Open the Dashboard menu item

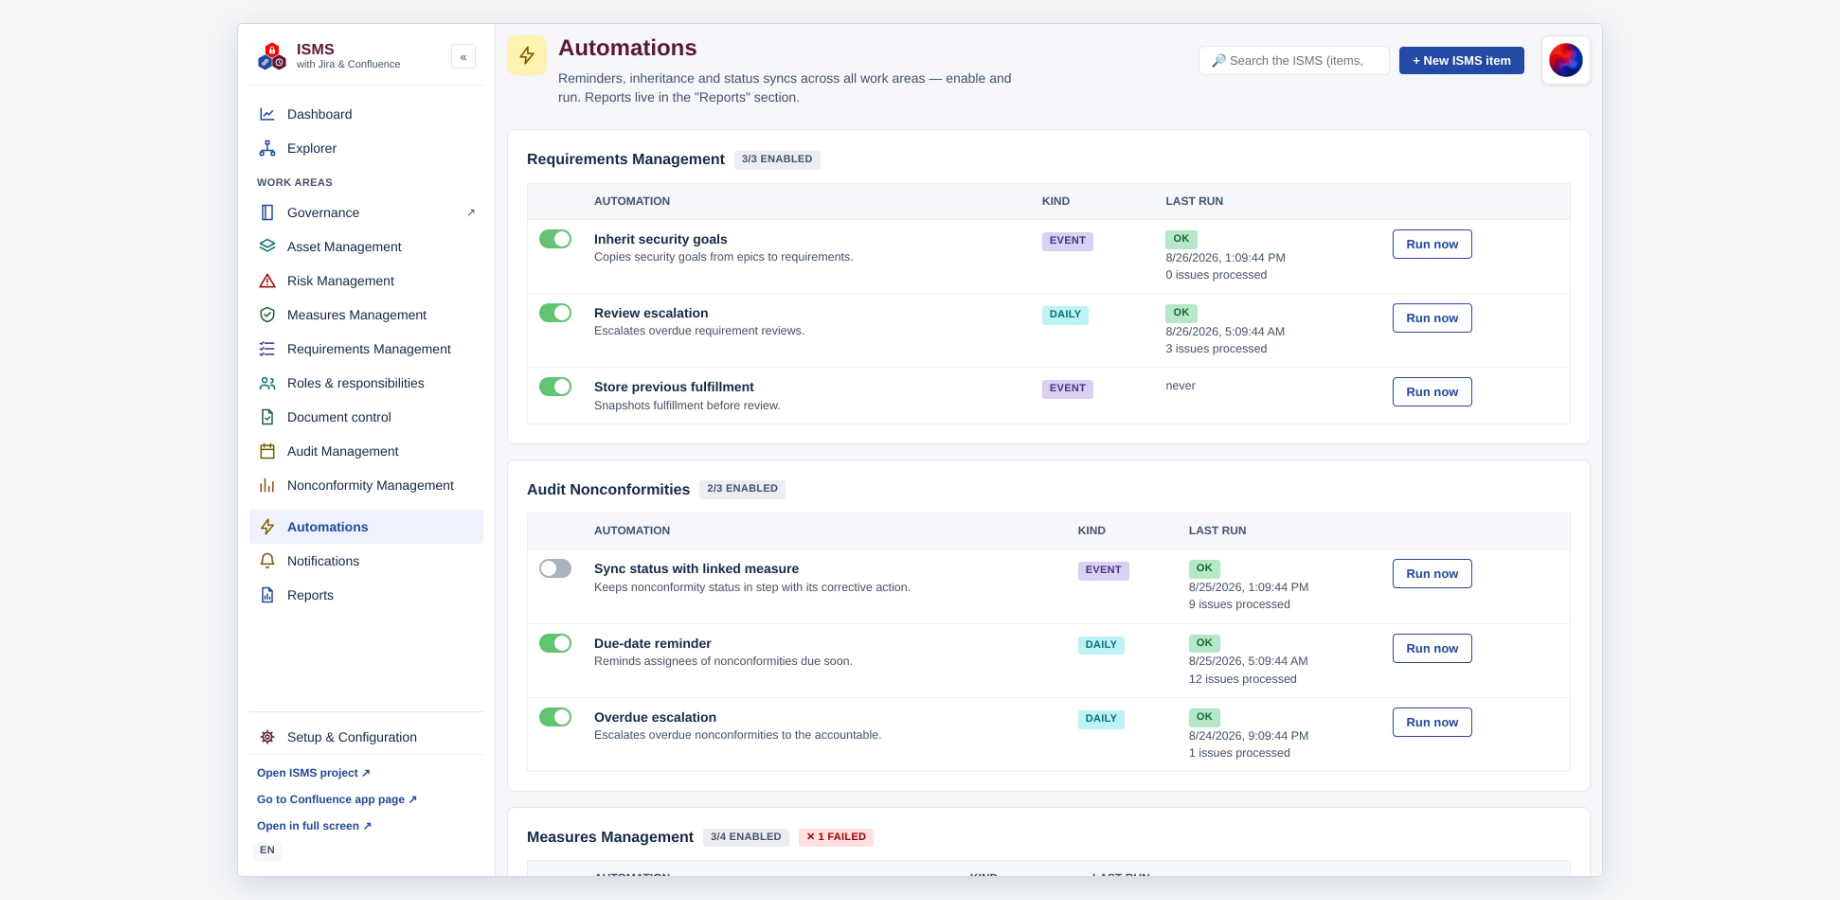point(366,114)
